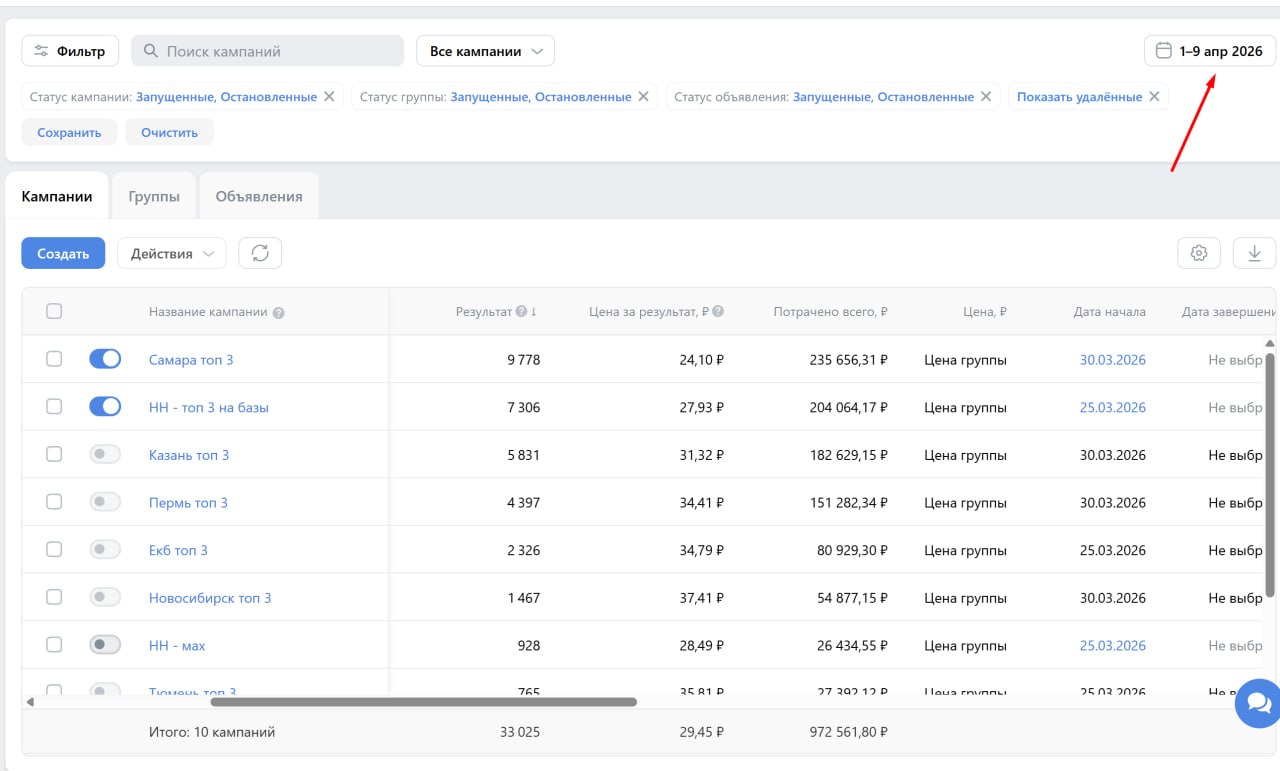Screen dimensions: 1280x771
Task: Click the total spend 972 561,80 ₽
Action: tap(849, 732)
